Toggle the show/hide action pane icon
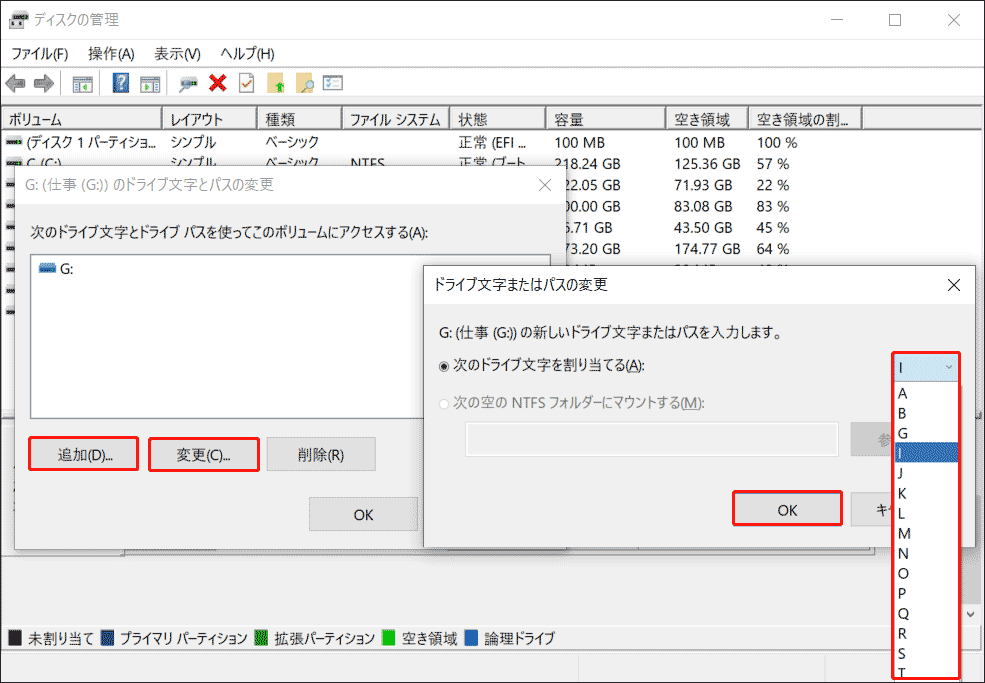This screenshot has height=683, width=985. 150,84
